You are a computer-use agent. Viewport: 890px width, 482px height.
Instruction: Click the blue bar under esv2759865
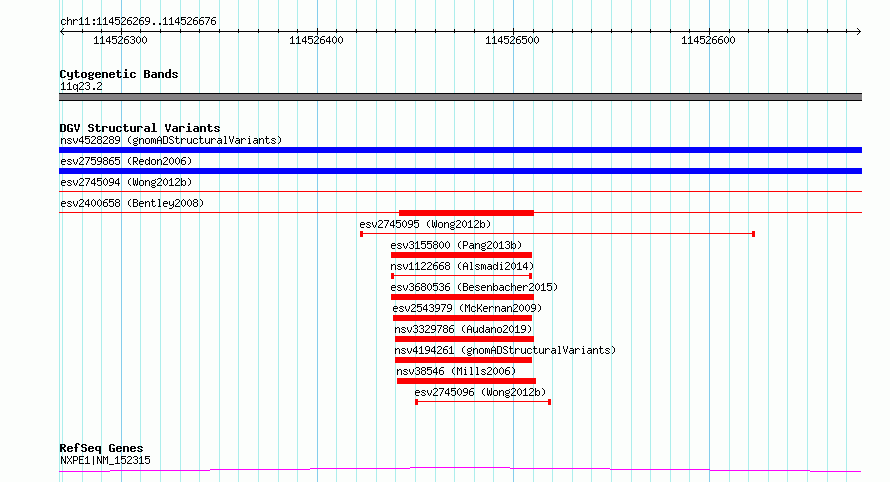coord(460,171)
